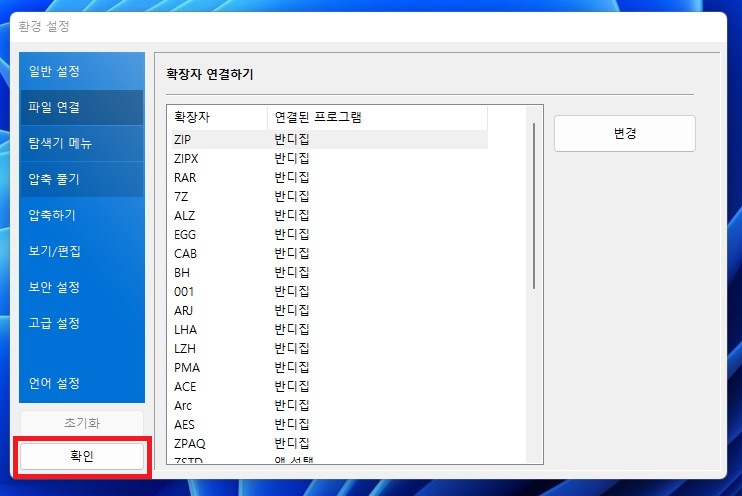Select the ZIP extension row
742x496 pixels.
pyautogui.click(x=330, y=140)
